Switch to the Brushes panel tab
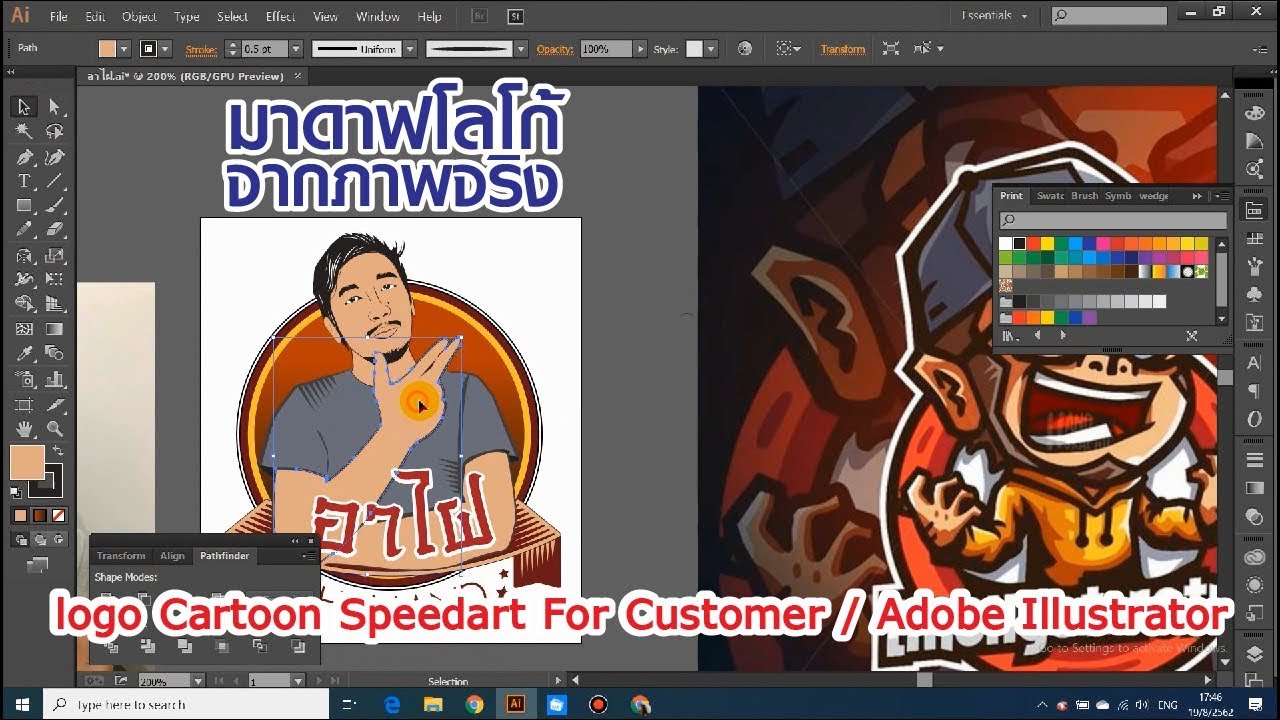The width and height of the screenshot is (1280, 720). [x=1085, y=196]
